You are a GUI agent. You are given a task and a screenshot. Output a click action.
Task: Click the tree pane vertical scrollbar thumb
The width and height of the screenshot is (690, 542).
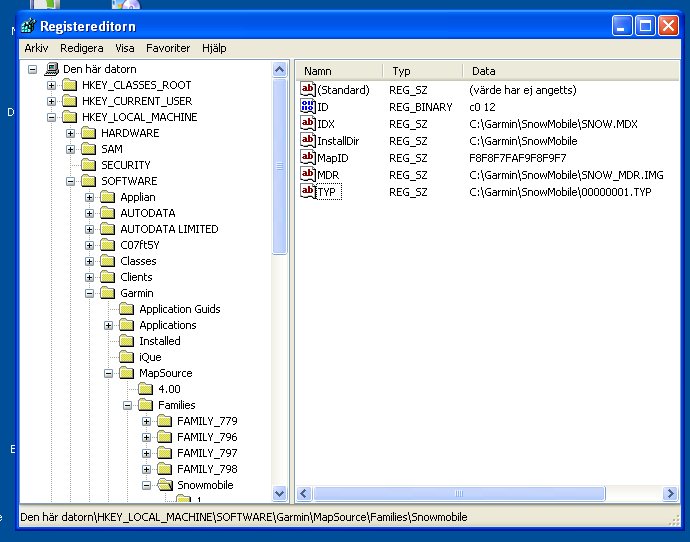tap(279, 166)
